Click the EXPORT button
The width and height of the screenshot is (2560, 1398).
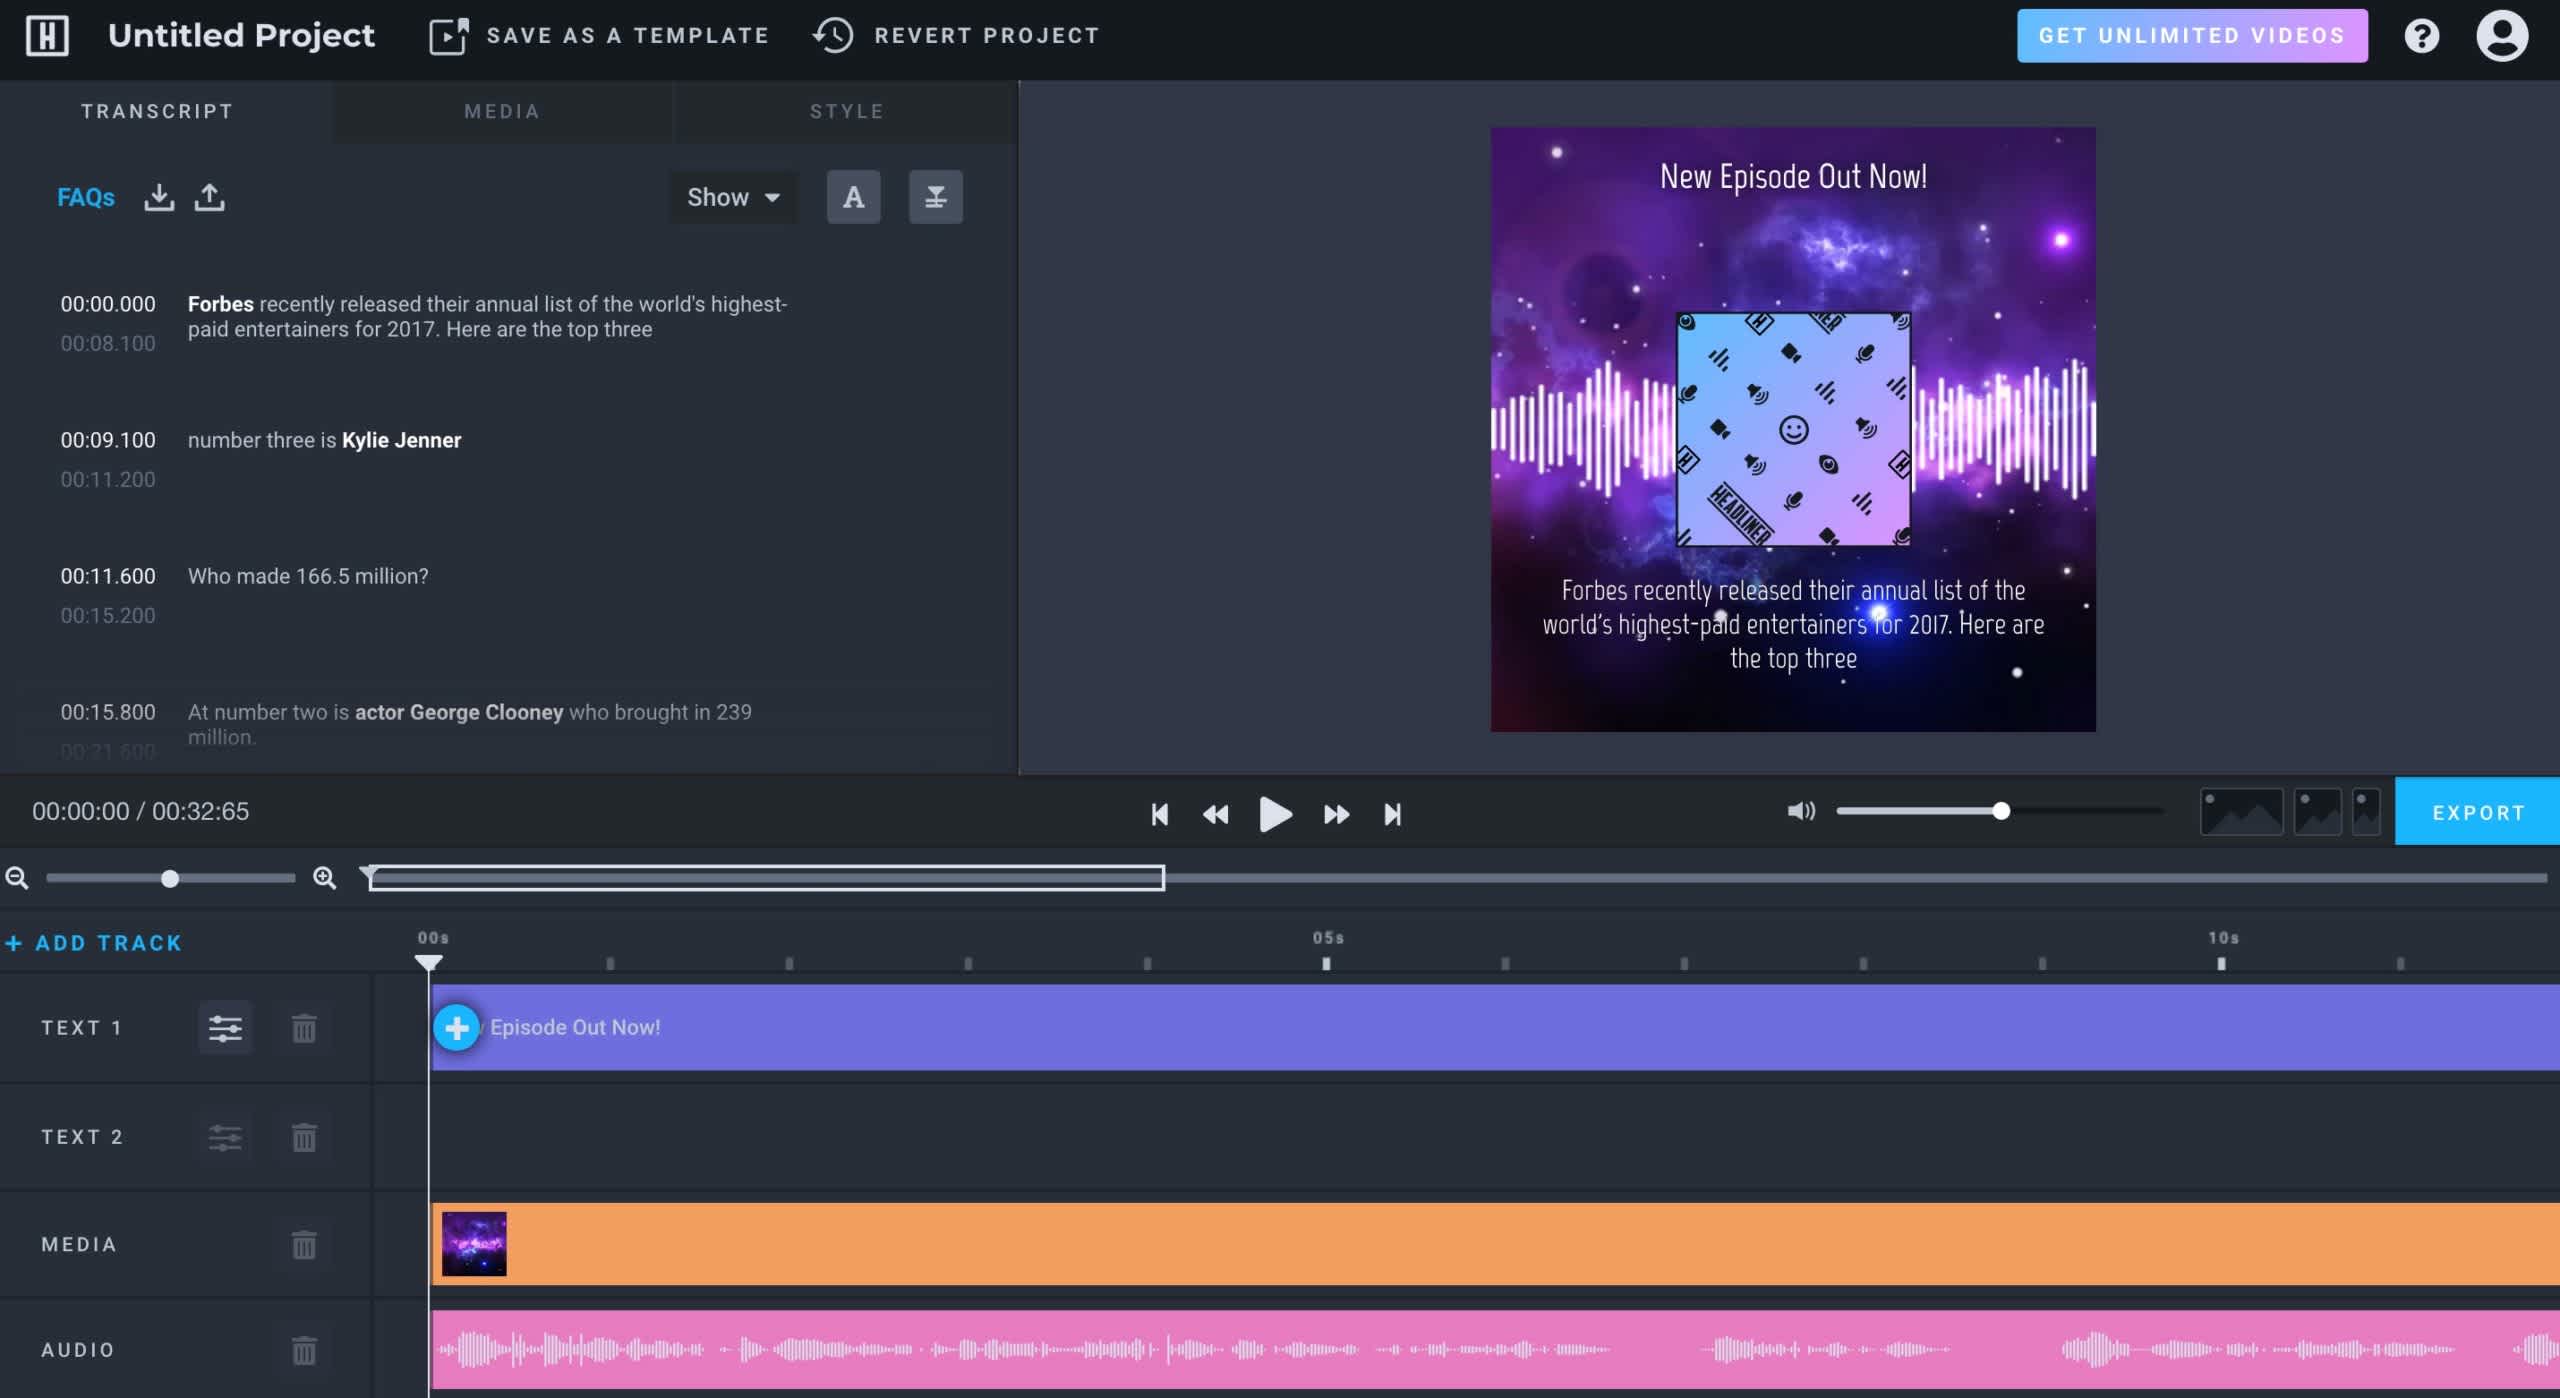[x=2476, y=811]
